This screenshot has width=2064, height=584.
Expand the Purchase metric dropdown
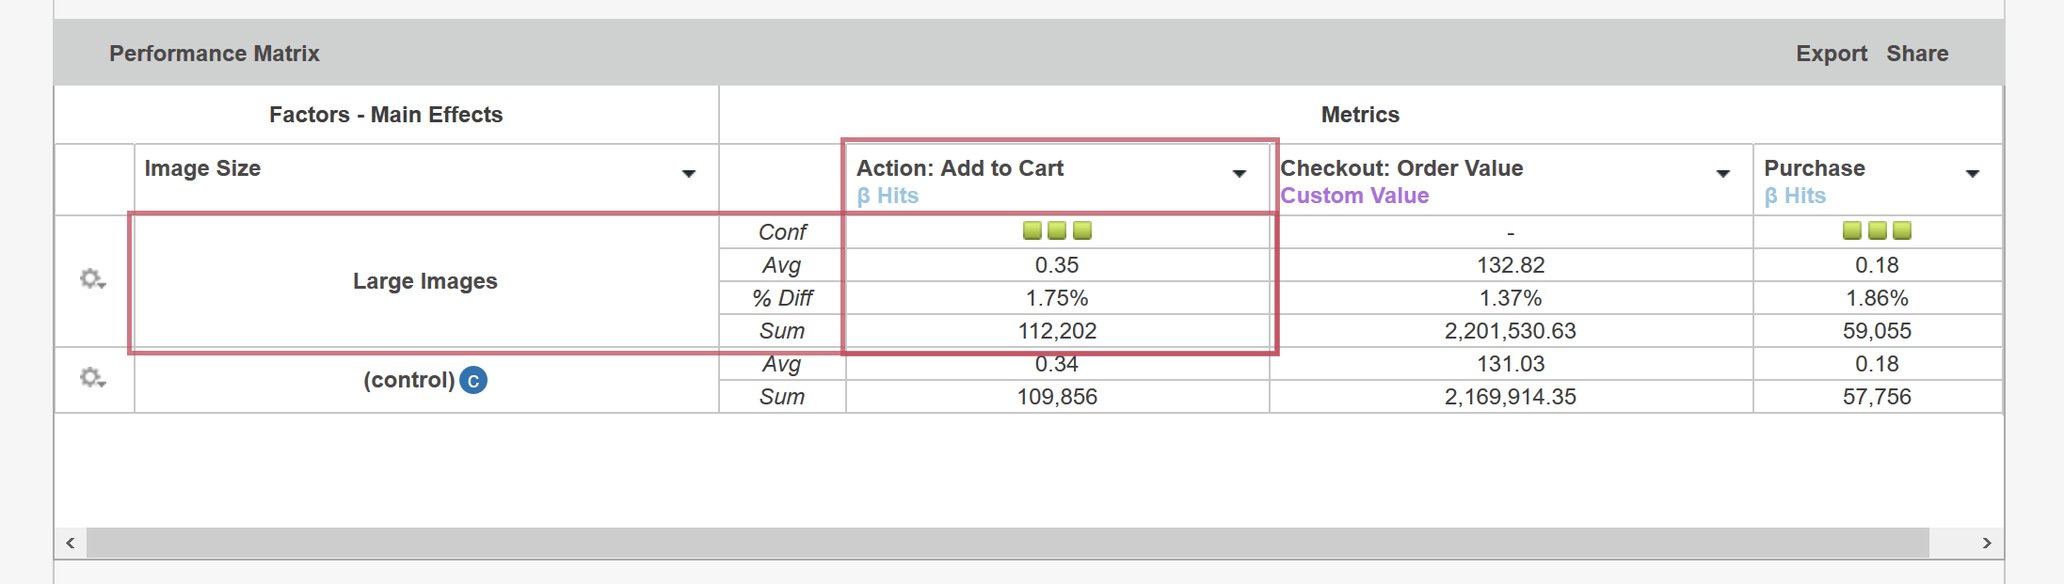[x=1972, y=174]
